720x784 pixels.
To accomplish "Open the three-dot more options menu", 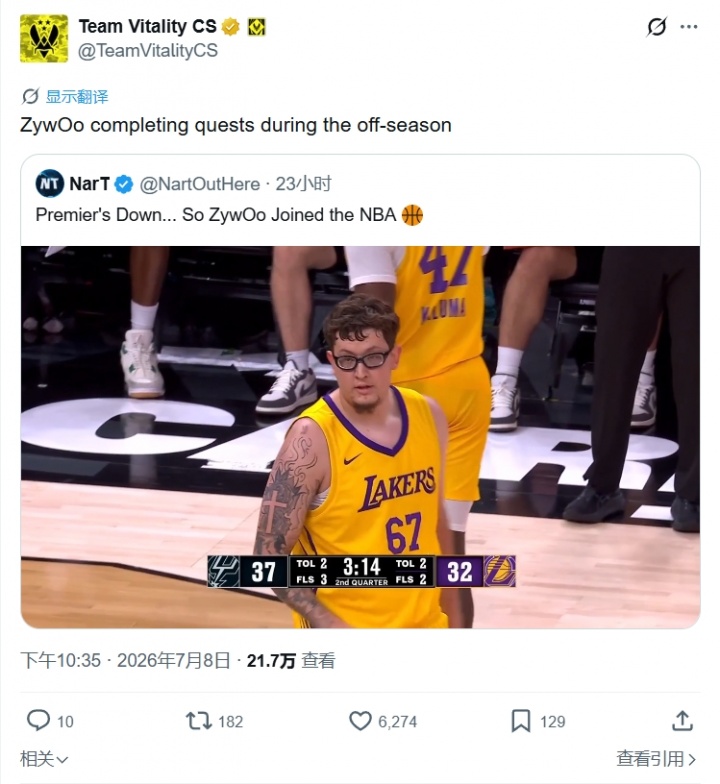I will tap(688, 26).
